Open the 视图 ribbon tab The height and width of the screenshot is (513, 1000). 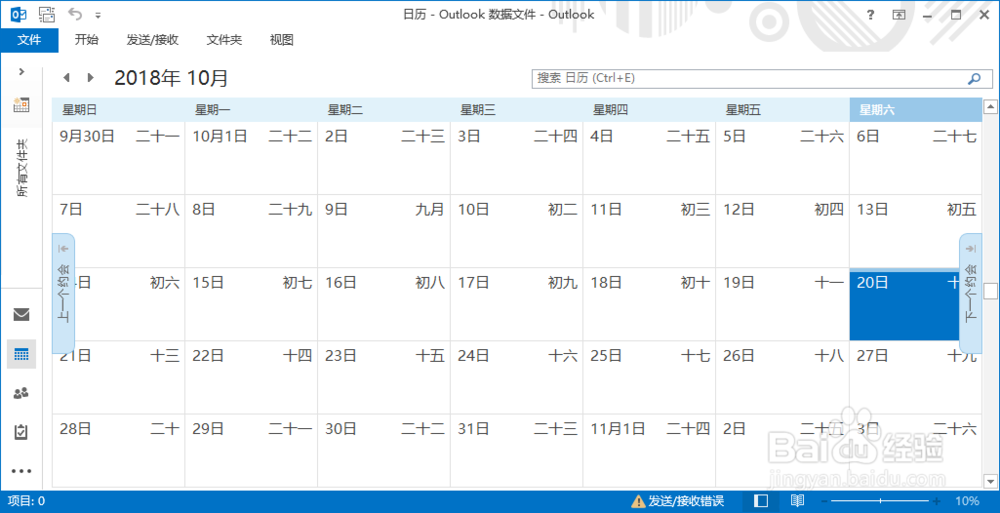coord(281,40)
